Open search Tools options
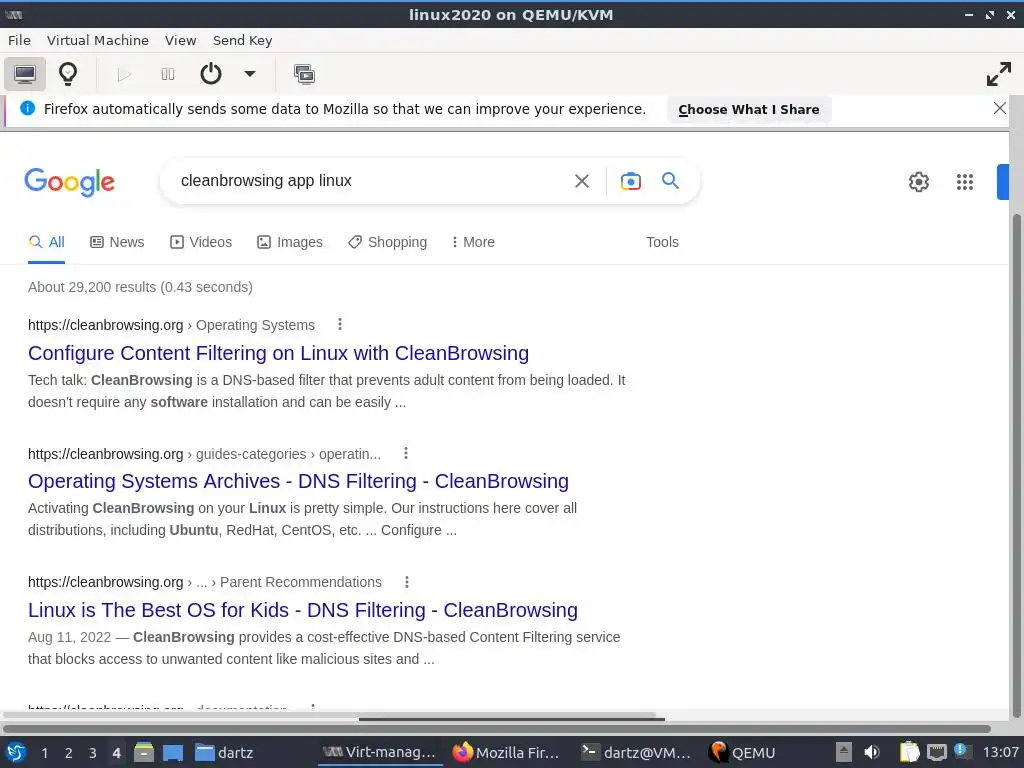1024x768 pixels. tap(662, 242)
